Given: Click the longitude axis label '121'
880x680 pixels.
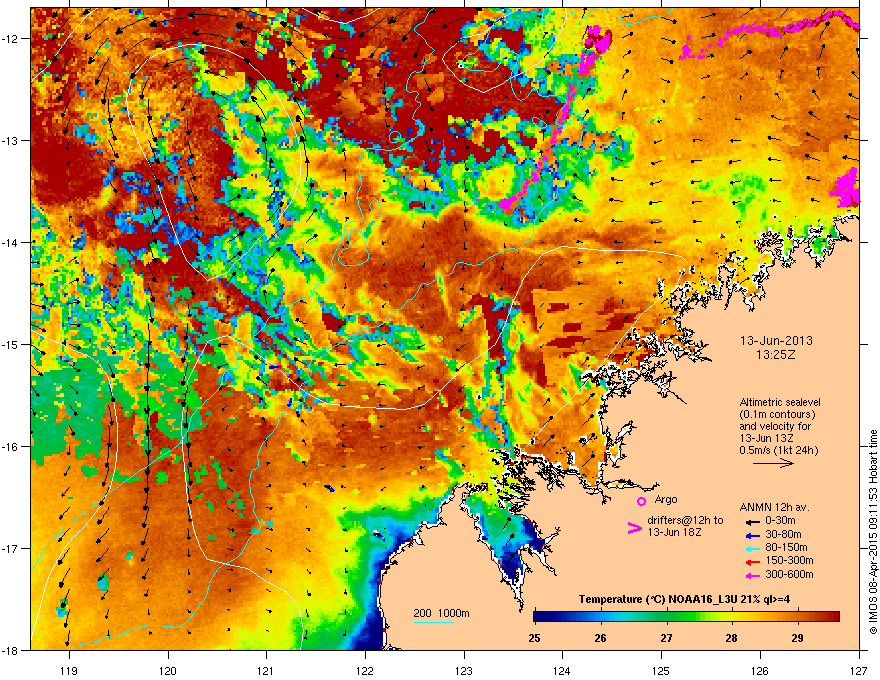Looking at the screenshot, I should coord(266,670).
